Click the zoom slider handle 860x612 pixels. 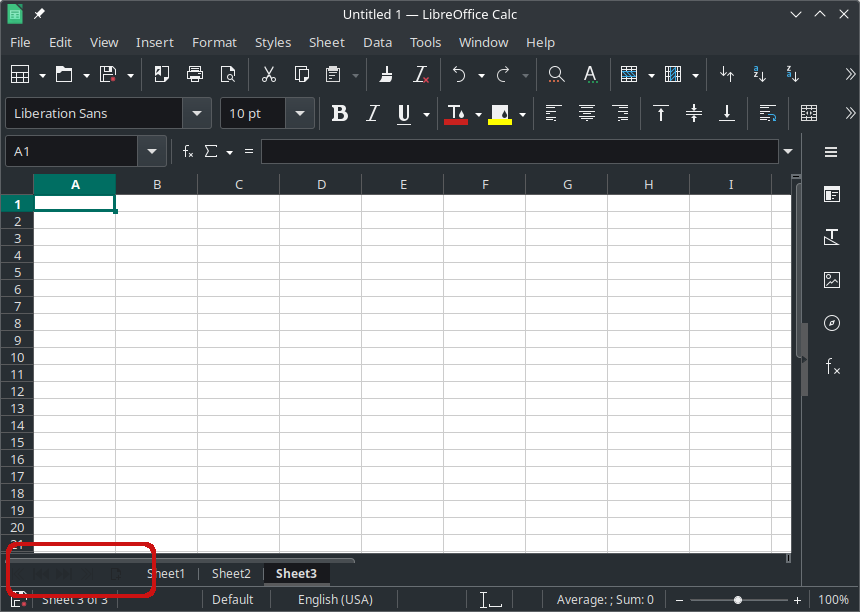[738, 600]
